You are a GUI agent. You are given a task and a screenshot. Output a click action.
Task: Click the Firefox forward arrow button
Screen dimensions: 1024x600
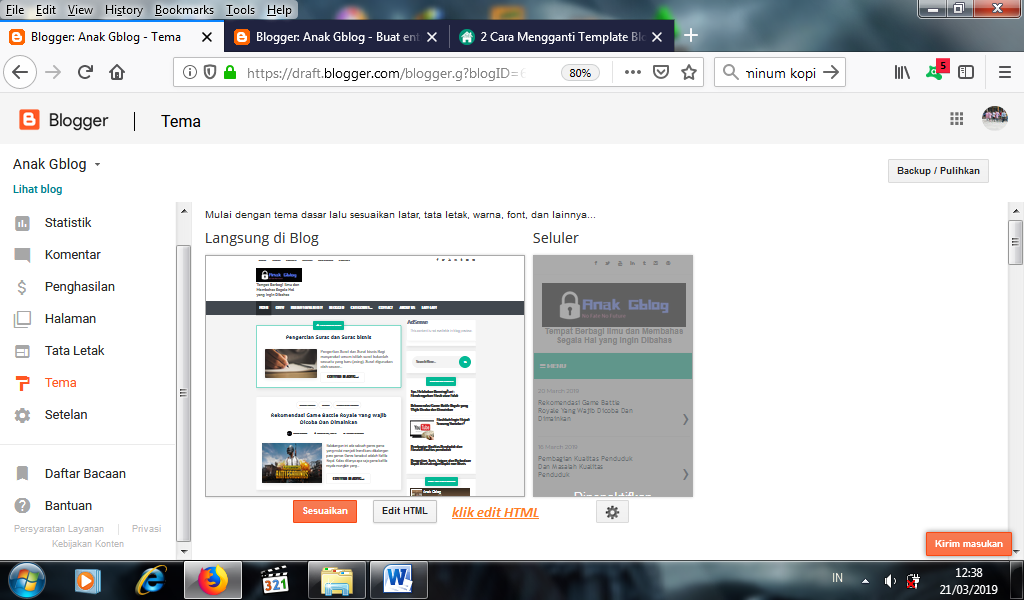pos(53,72)
